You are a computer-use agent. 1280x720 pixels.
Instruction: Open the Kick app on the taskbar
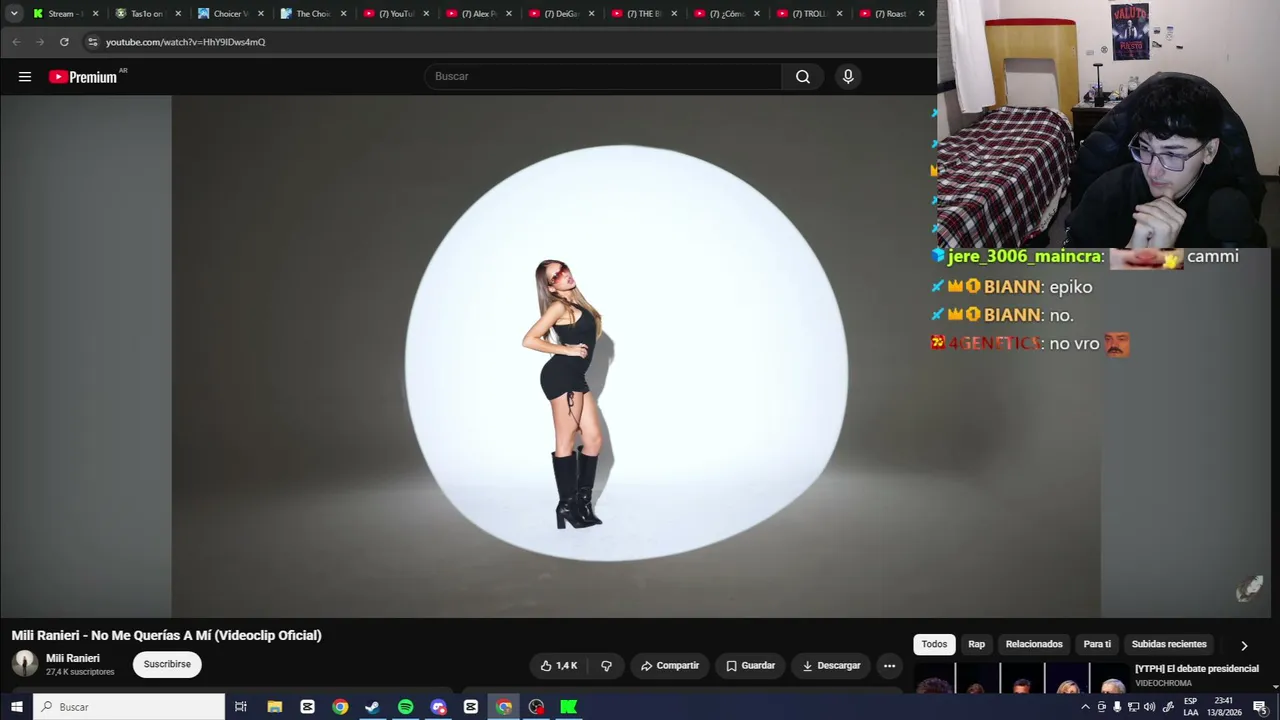point(569,707)
